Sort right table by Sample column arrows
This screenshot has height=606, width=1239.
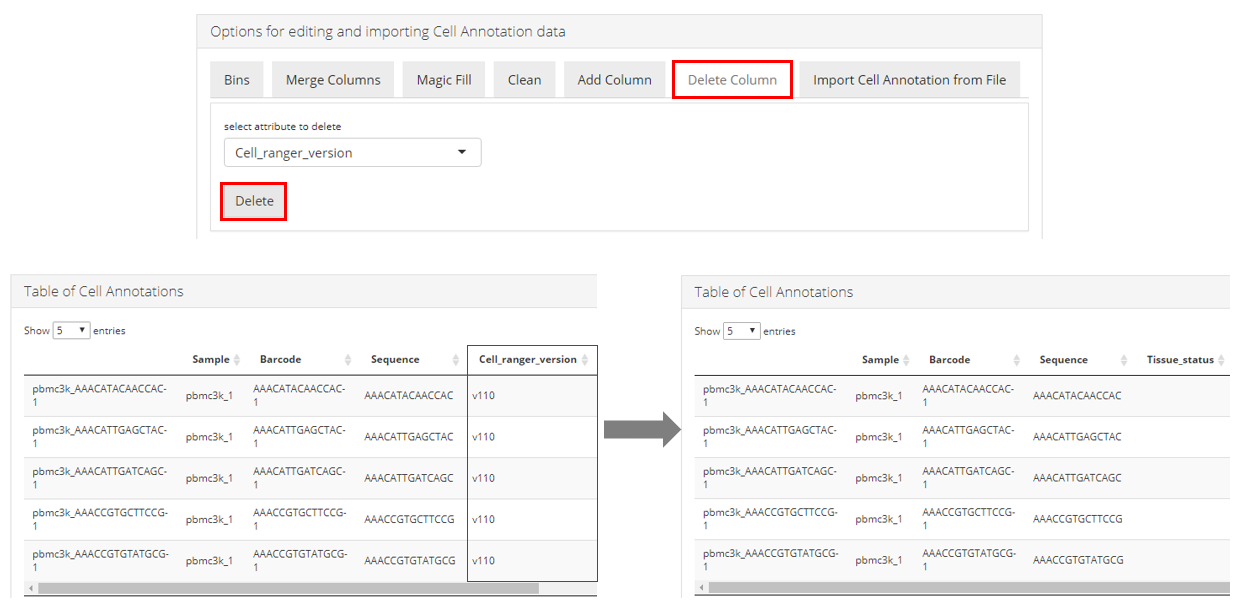click(x=908, y=360)
